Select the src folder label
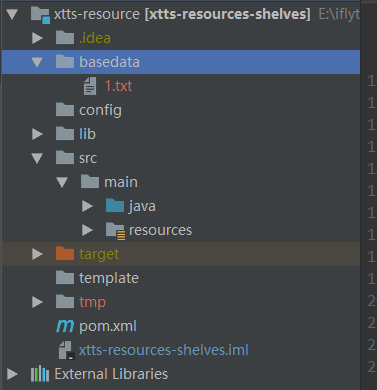The width and height of the screenshot is (377, 390). point(88,158)
